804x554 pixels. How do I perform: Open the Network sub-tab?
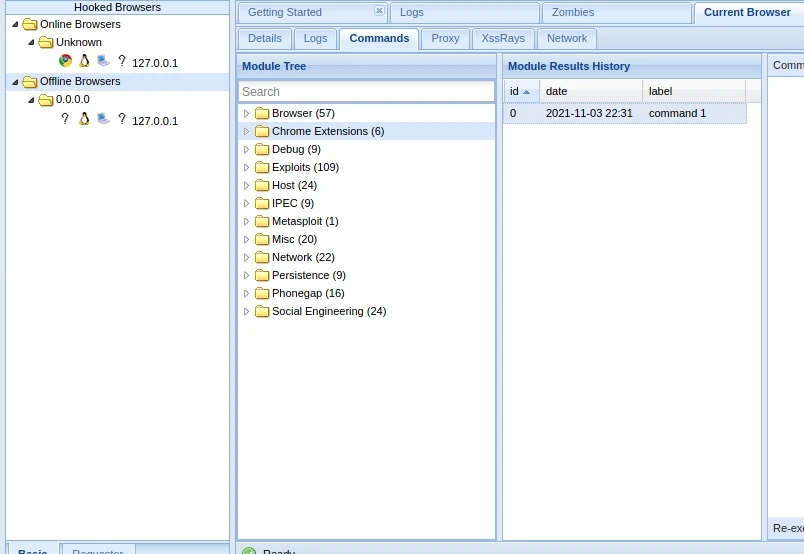567,39
